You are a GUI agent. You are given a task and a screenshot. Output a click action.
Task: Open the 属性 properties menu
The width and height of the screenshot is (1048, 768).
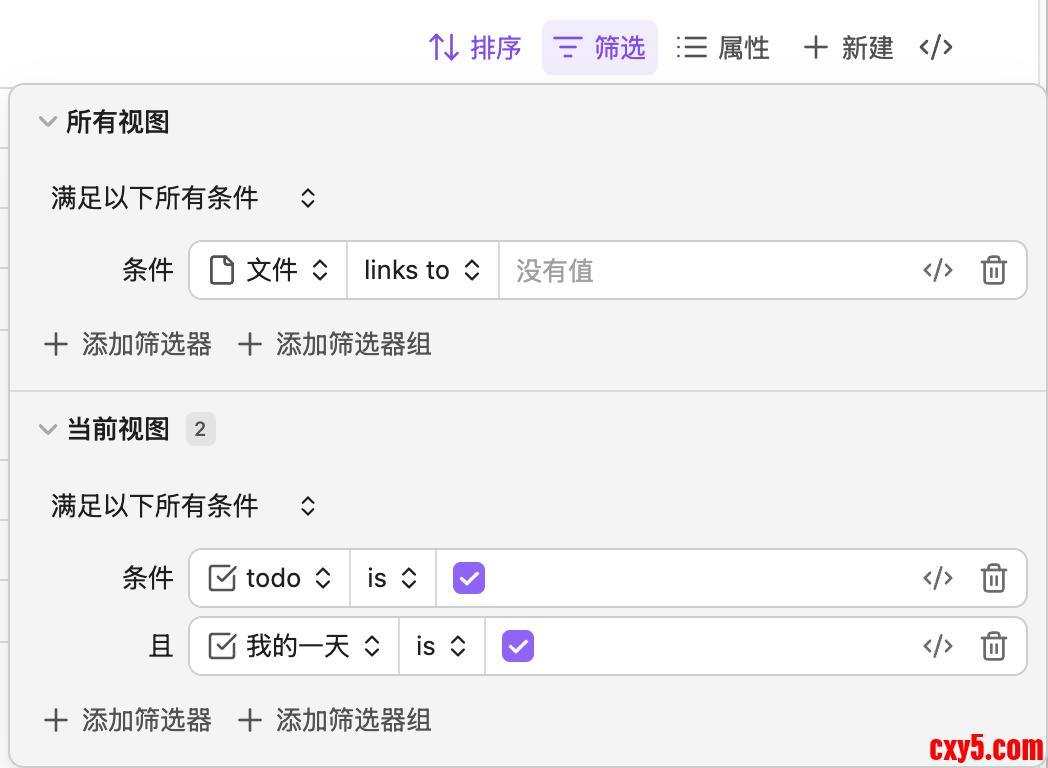click(723, 47)
